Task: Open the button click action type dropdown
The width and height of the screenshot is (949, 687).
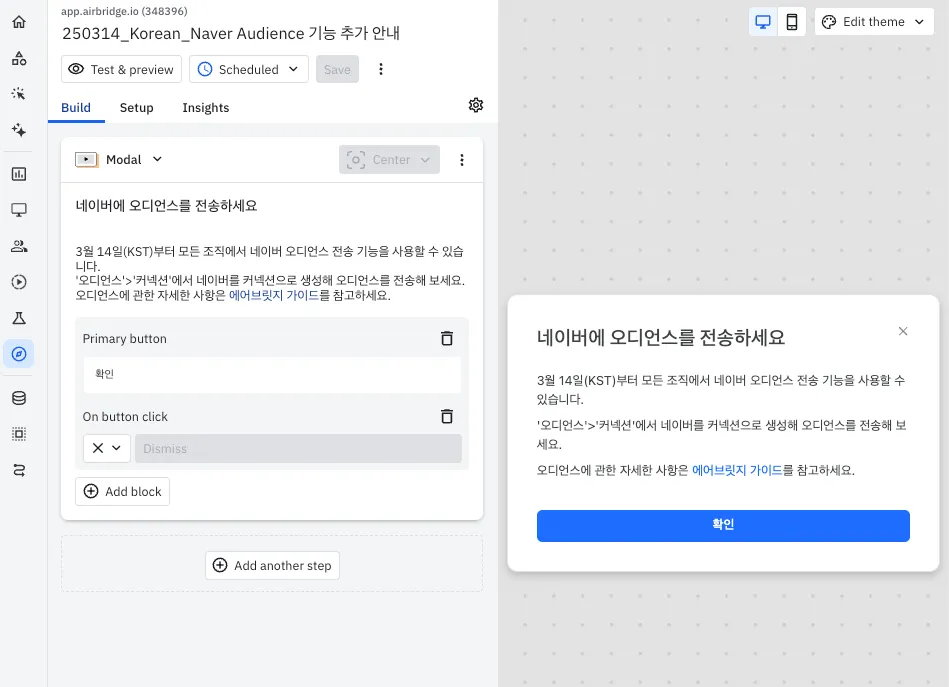Action: click(107, 449)
